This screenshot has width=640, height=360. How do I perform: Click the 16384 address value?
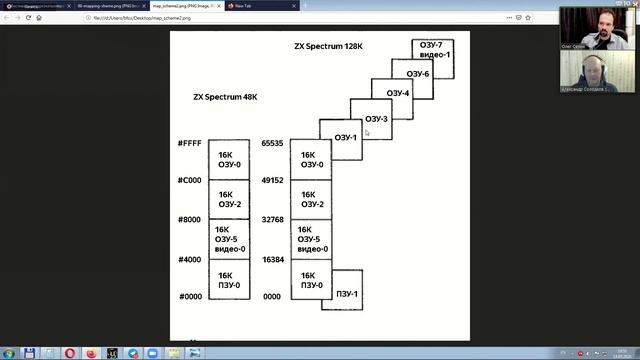click(x=273, y=260)
